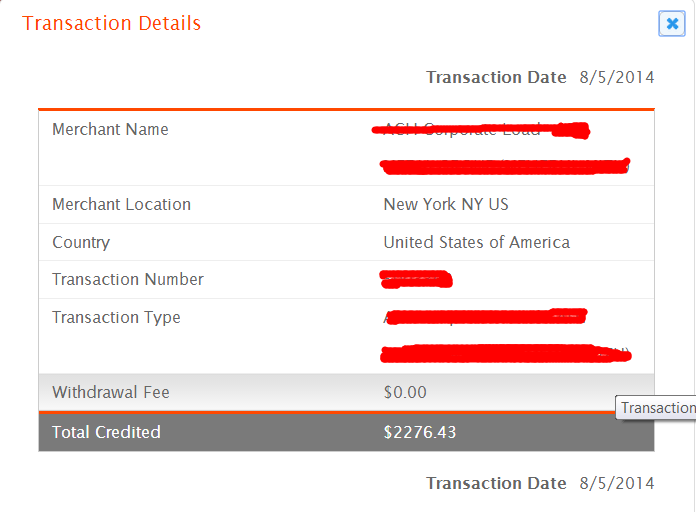This screenshot has width=696, height=512.
Task: Click the $2276.43 total credited amount
Action: [x=420, y=432]
